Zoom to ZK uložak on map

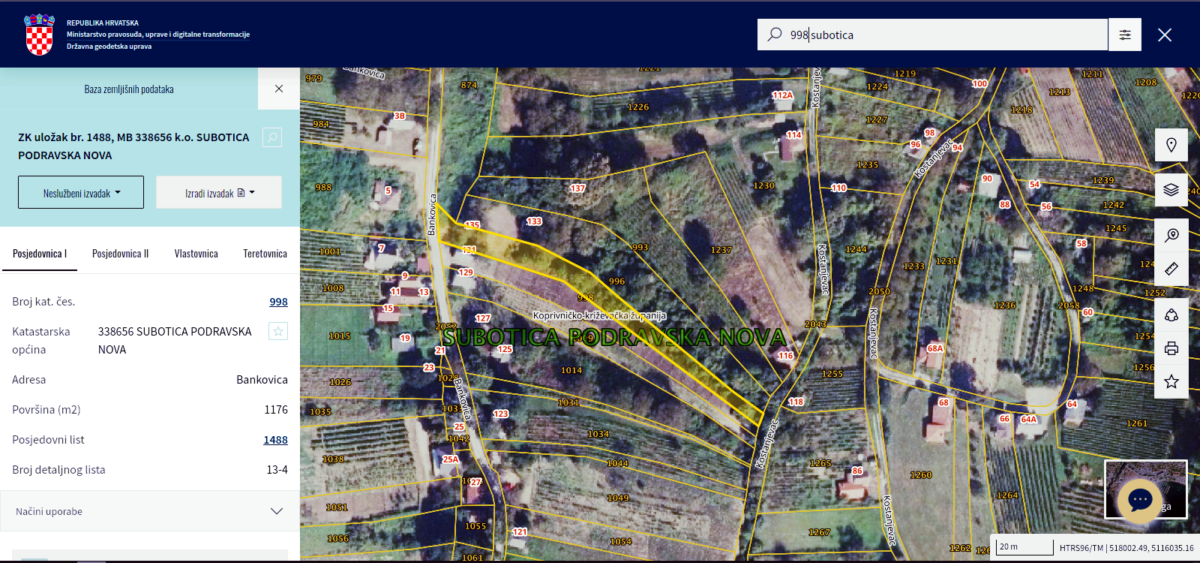[271, 136]
